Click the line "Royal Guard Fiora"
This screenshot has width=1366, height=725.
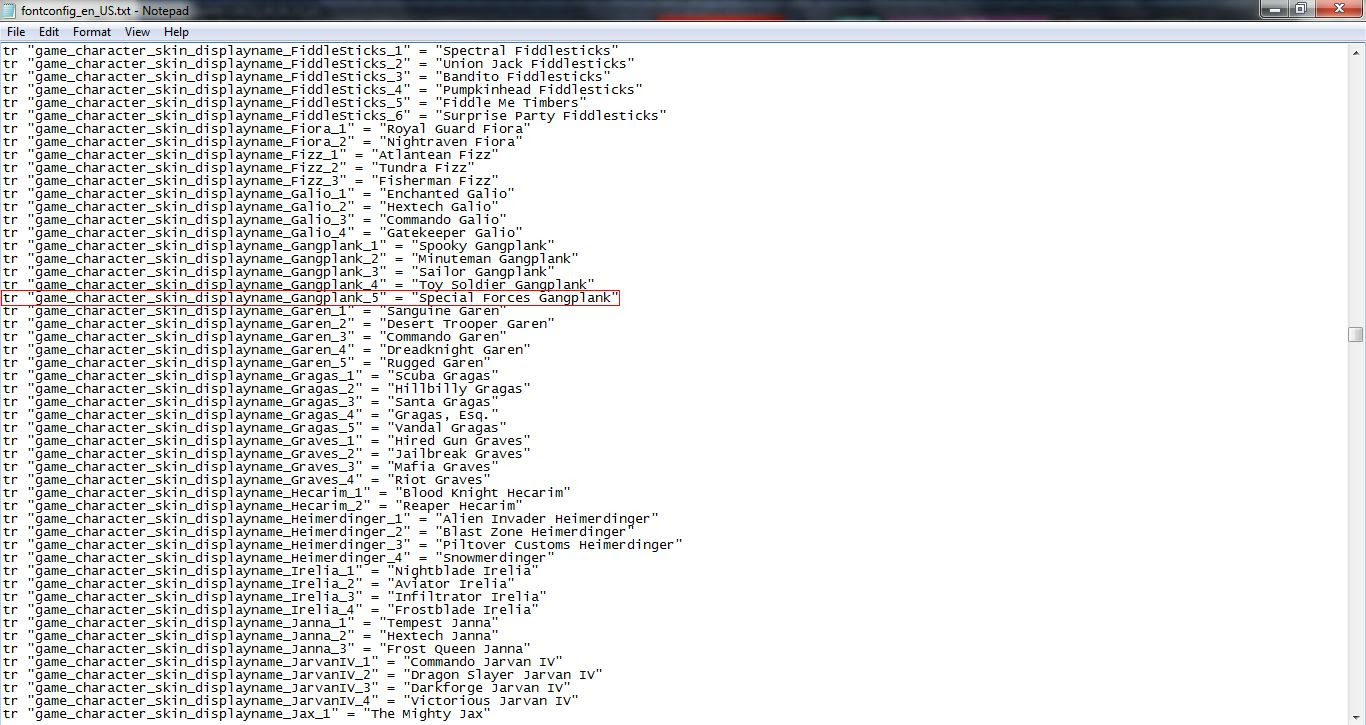267,128
